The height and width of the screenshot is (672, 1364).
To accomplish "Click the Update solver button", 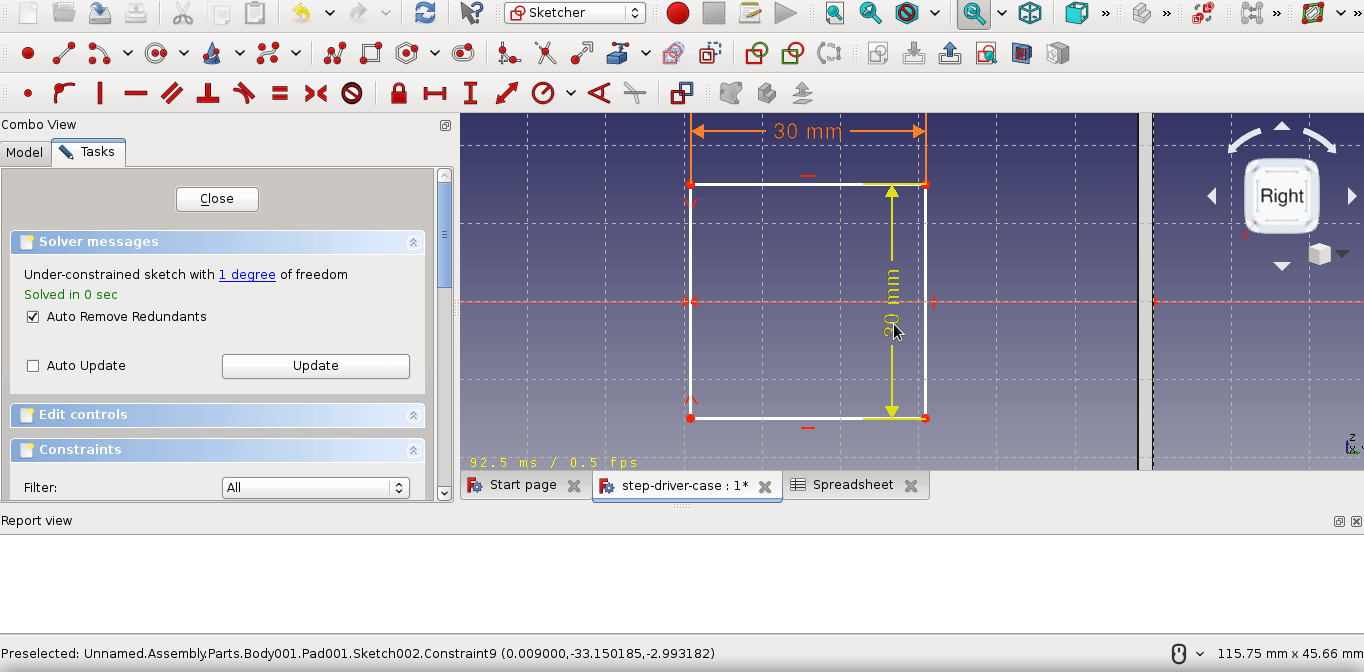I will [315, 366].
